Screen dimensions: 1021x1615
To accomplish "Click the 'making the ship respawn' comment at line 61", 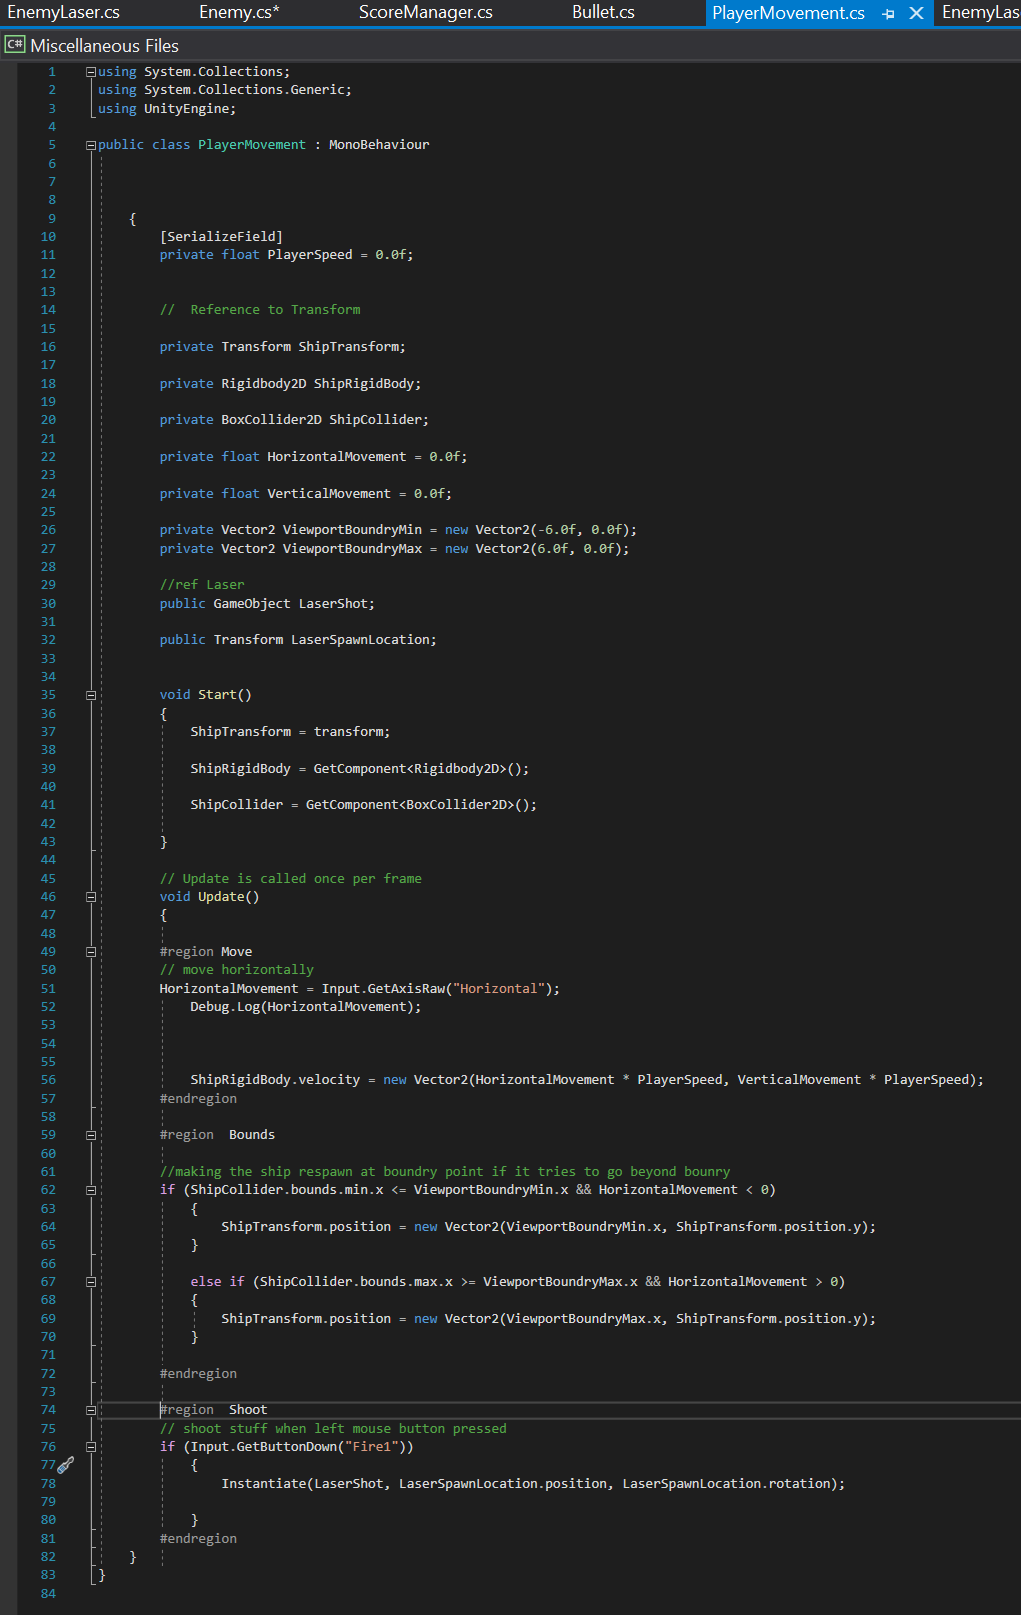I will point(445,1172).
